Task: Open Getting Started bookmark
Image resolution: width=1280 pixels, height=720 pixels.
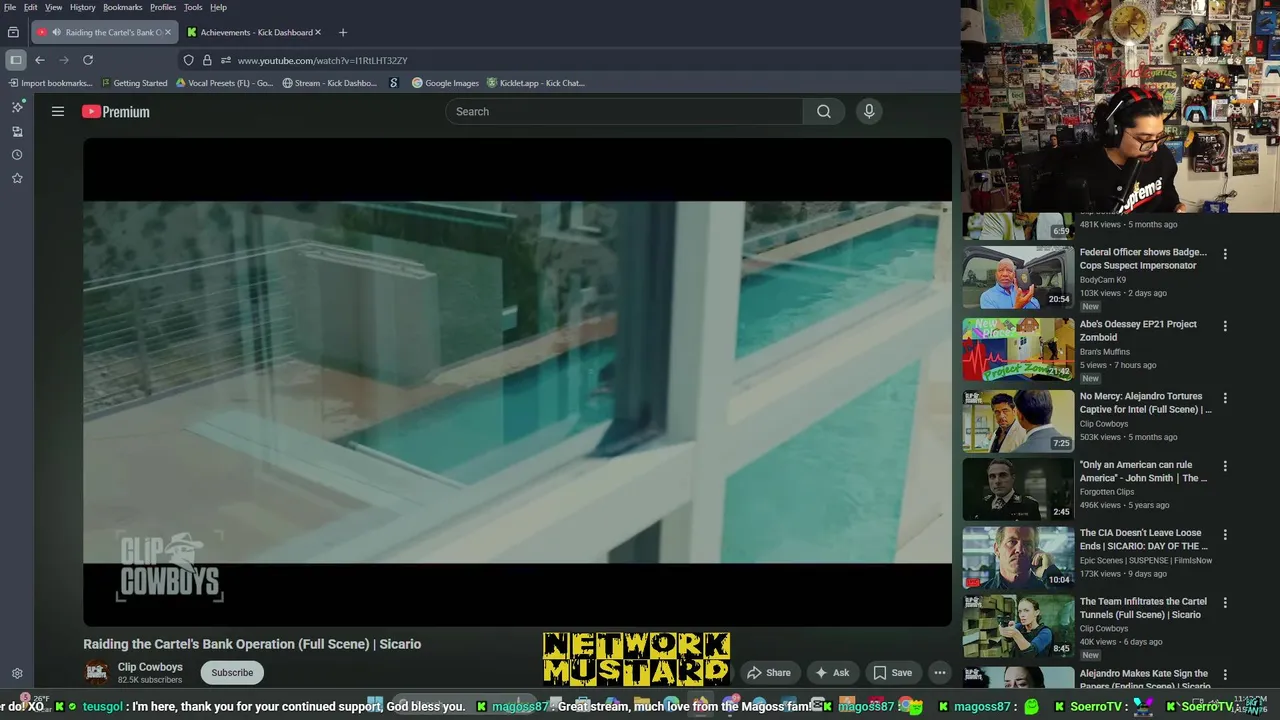Action: [134, 83]
